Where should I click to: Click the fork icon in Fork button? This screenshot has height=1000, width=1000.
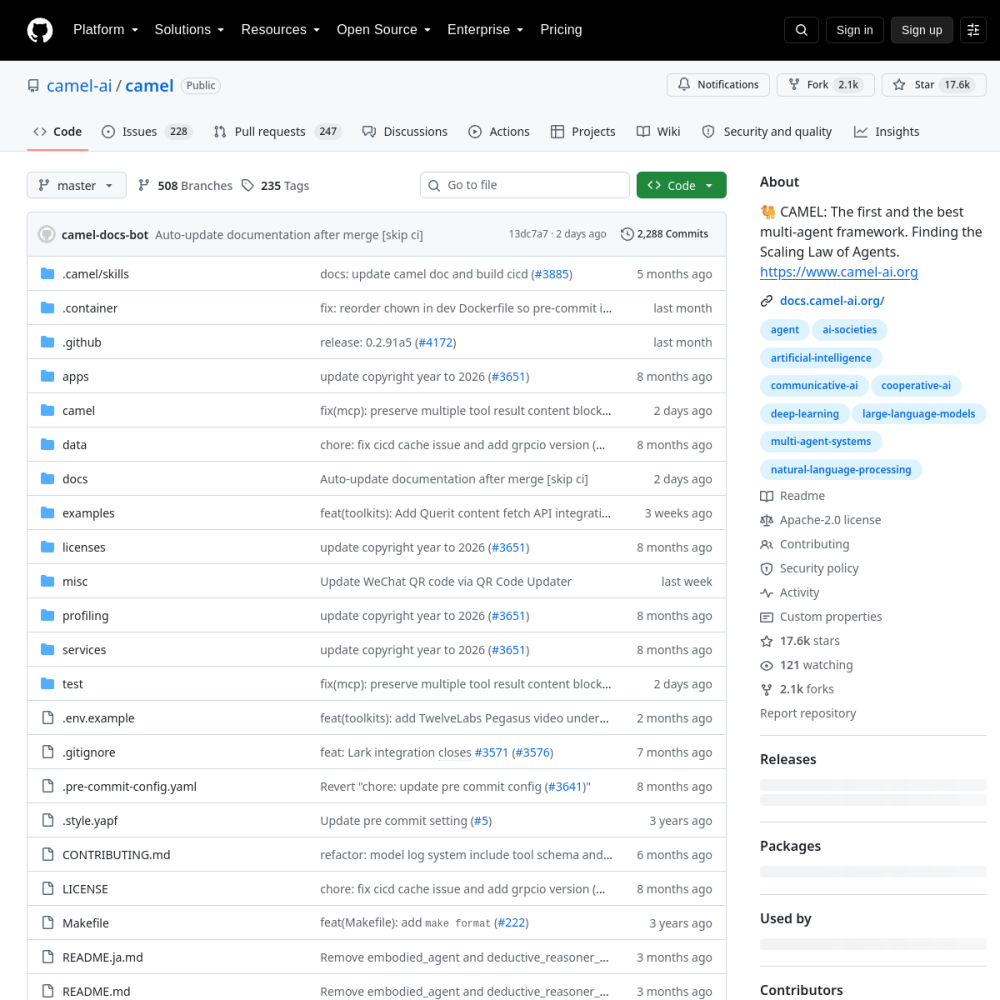794,85
